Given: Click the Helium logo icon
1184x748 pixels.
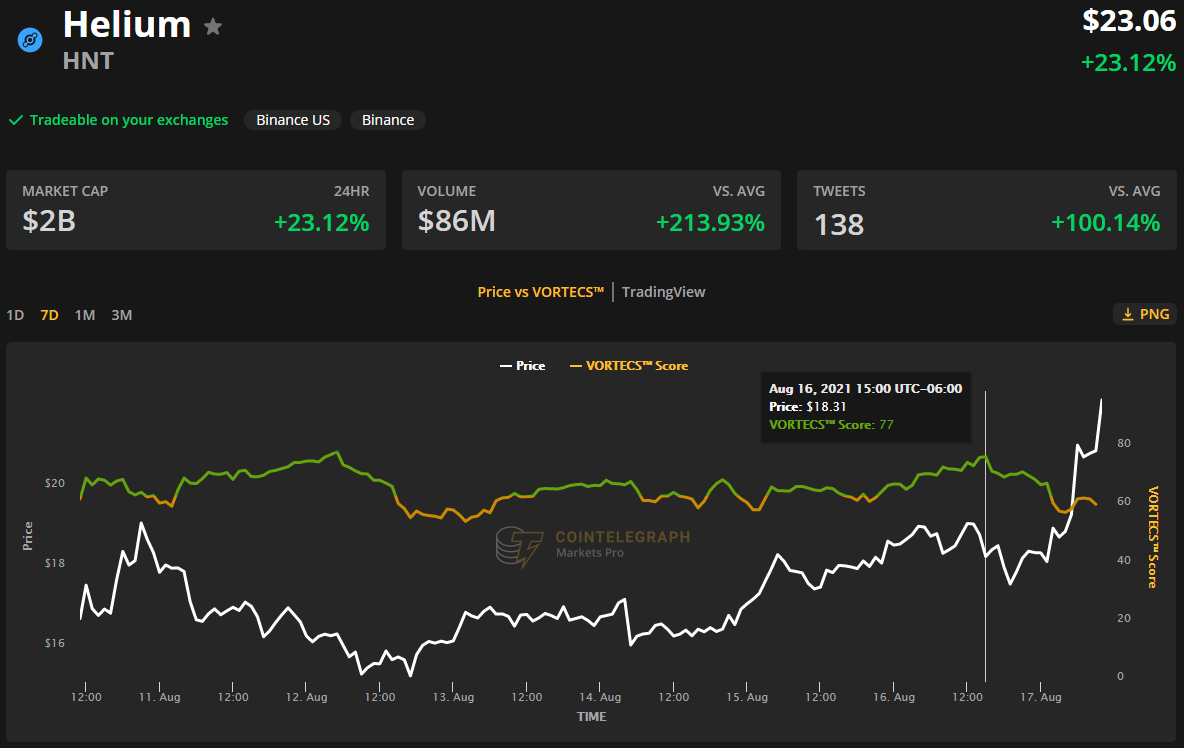Looking at the screenshot, I should click(x=30, y=40).
